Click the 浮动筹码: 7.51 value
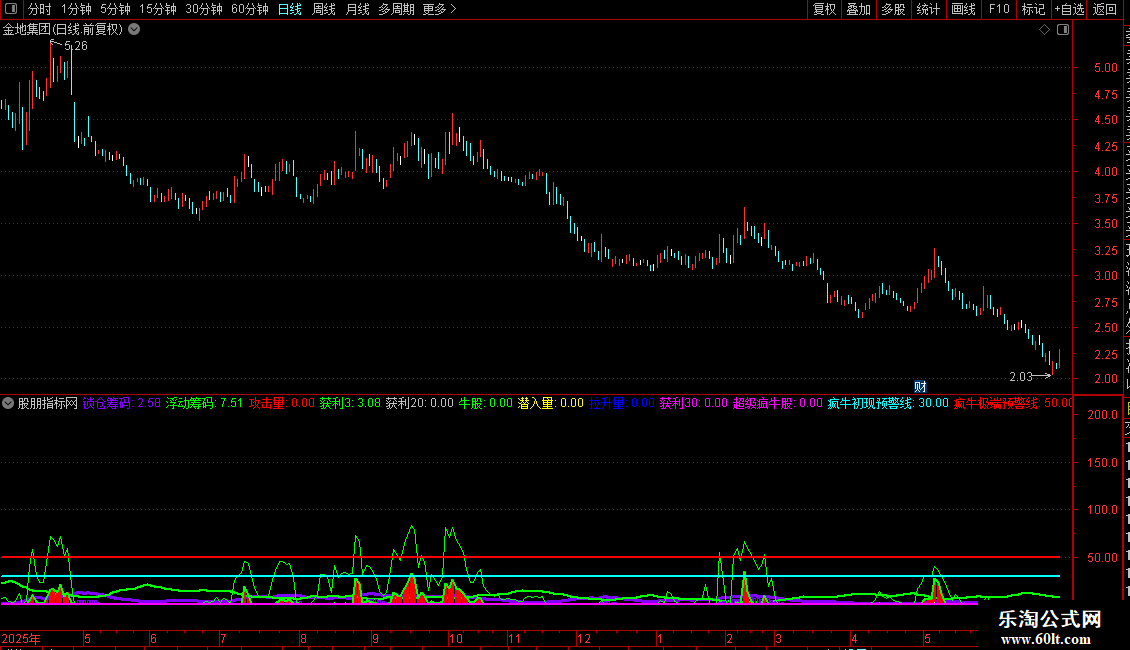The width and height of the screenshot is (1130, 650). tap(205, 404)
